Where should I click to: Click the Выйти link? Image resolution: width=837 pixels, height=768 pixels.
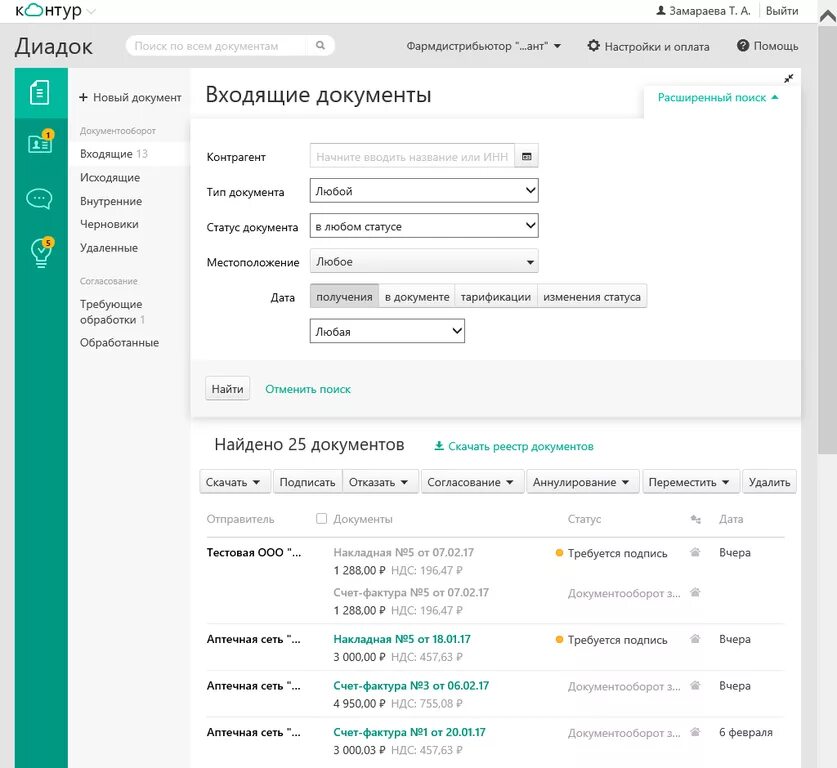(782, 11)
